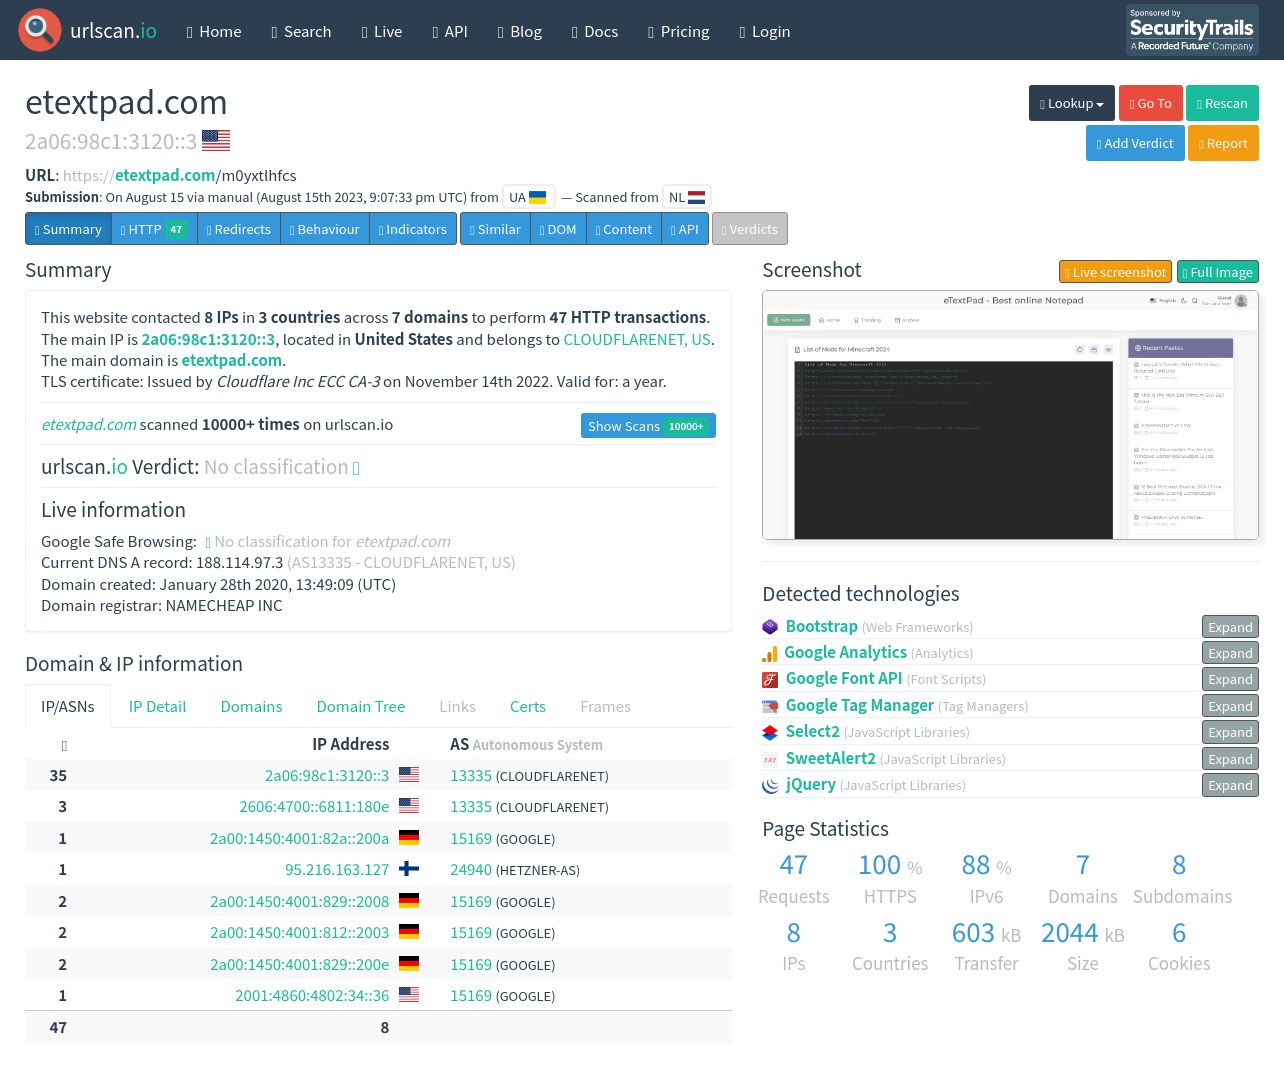Click the Google Analytics bar chart icon
1284x1066 pixels.
click(x=770, y=654)
